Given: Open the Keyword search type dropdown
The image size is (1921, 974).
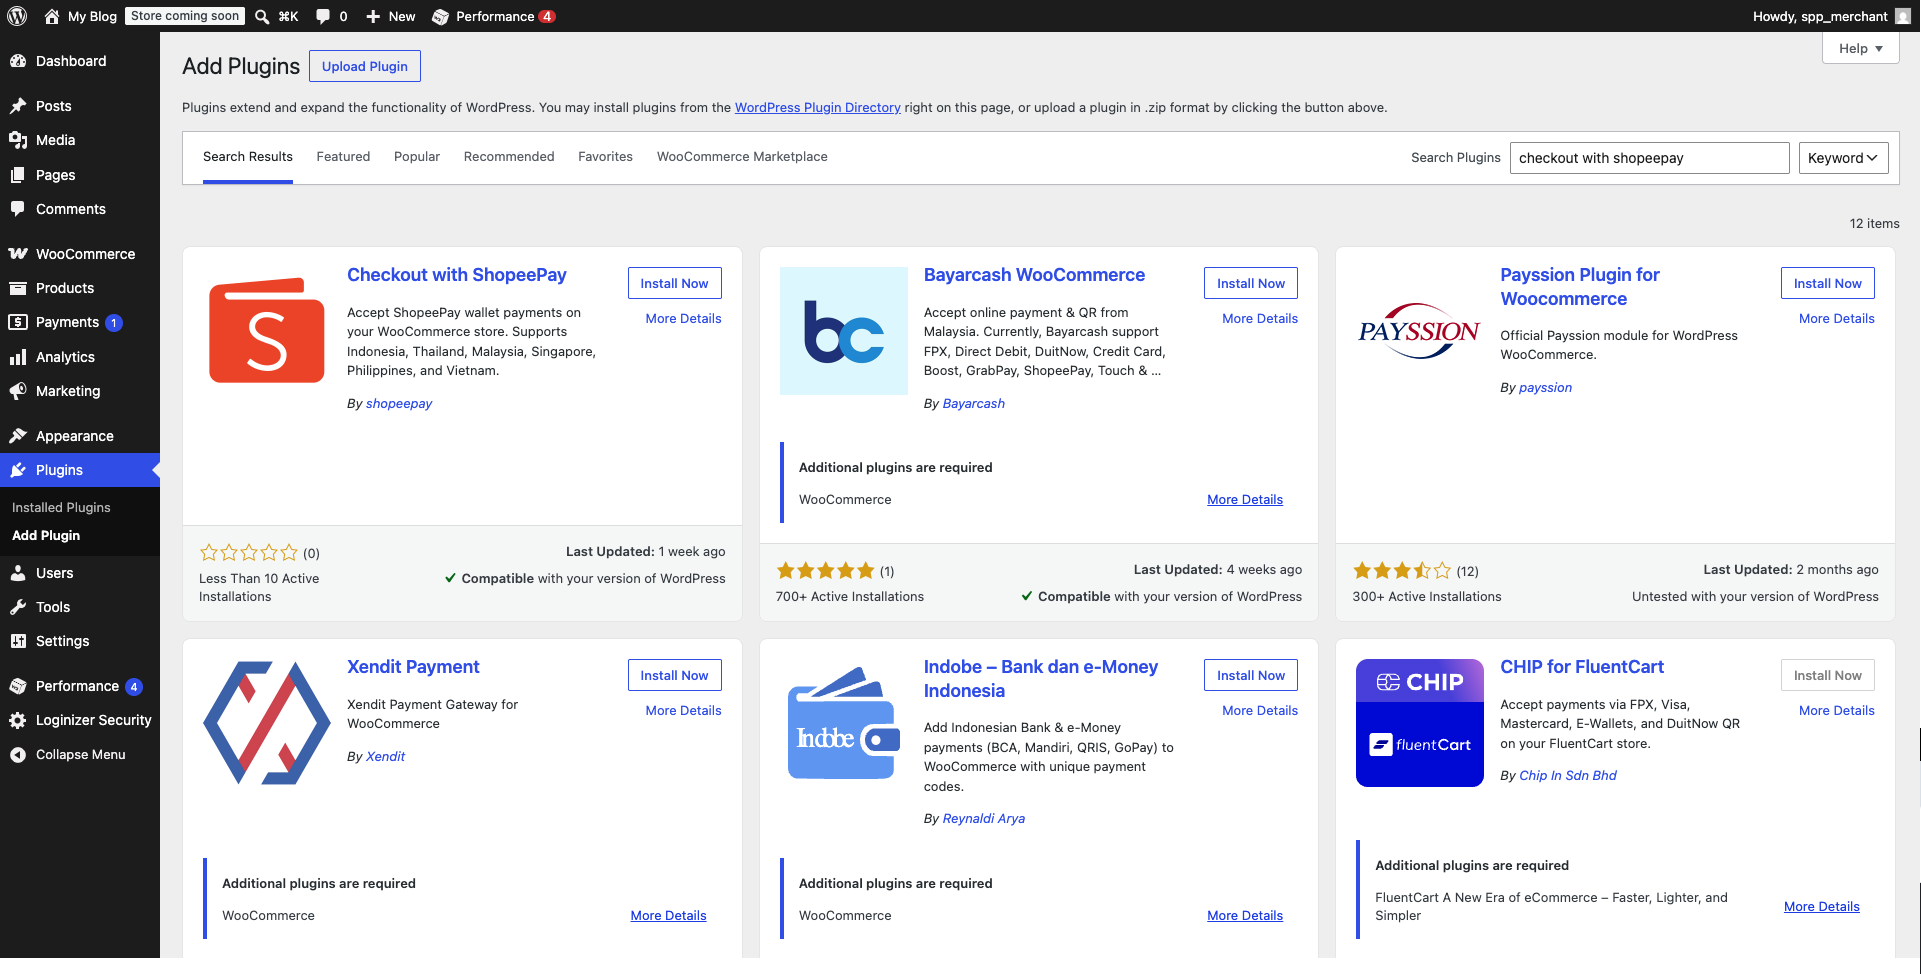Looking at the screenshot, I should pos(1844,158).
